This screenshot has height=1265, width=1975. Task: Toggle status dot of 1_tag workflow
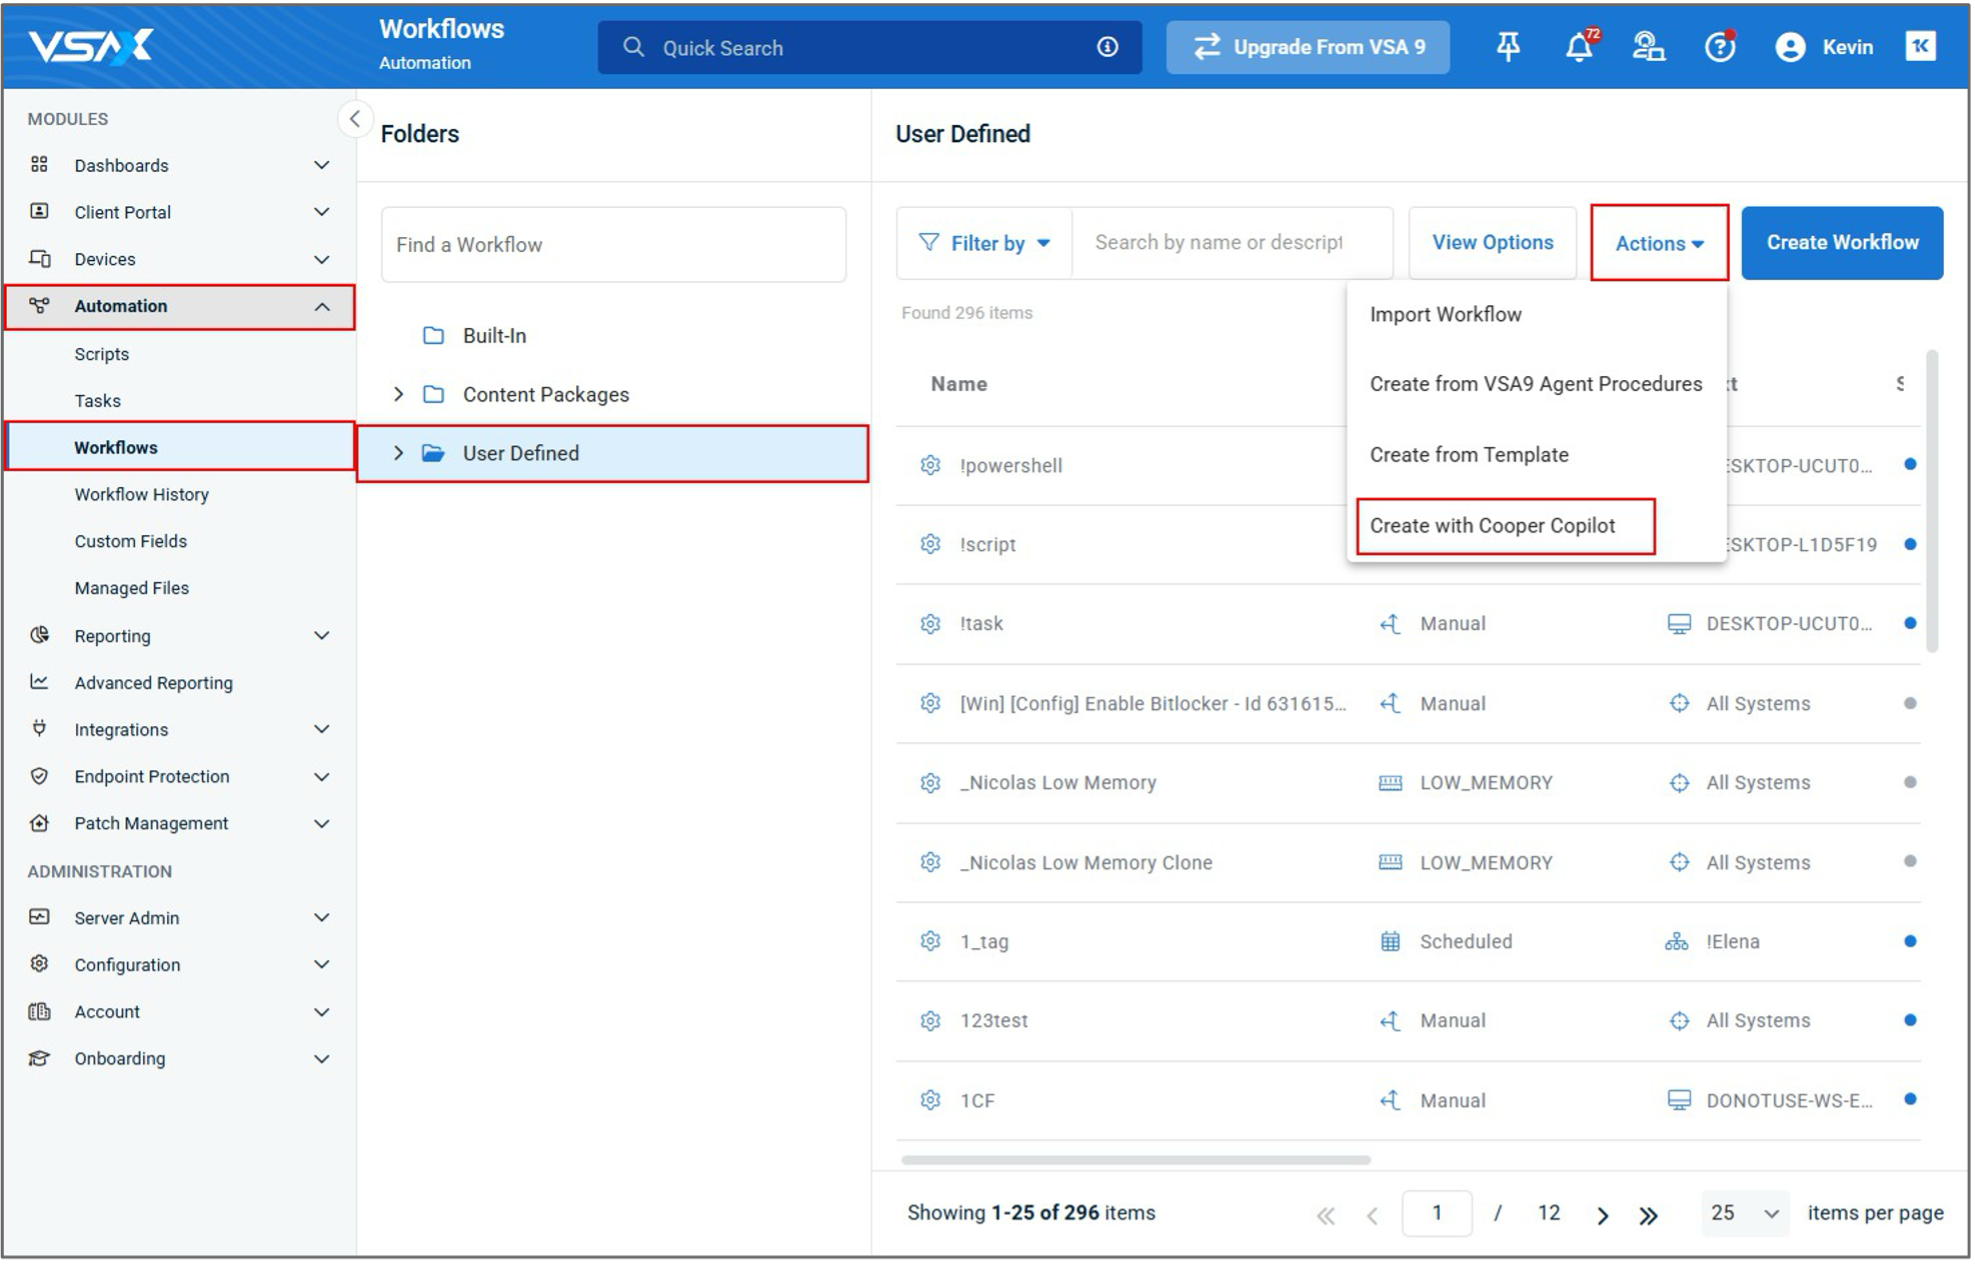tap(1910, 941)
